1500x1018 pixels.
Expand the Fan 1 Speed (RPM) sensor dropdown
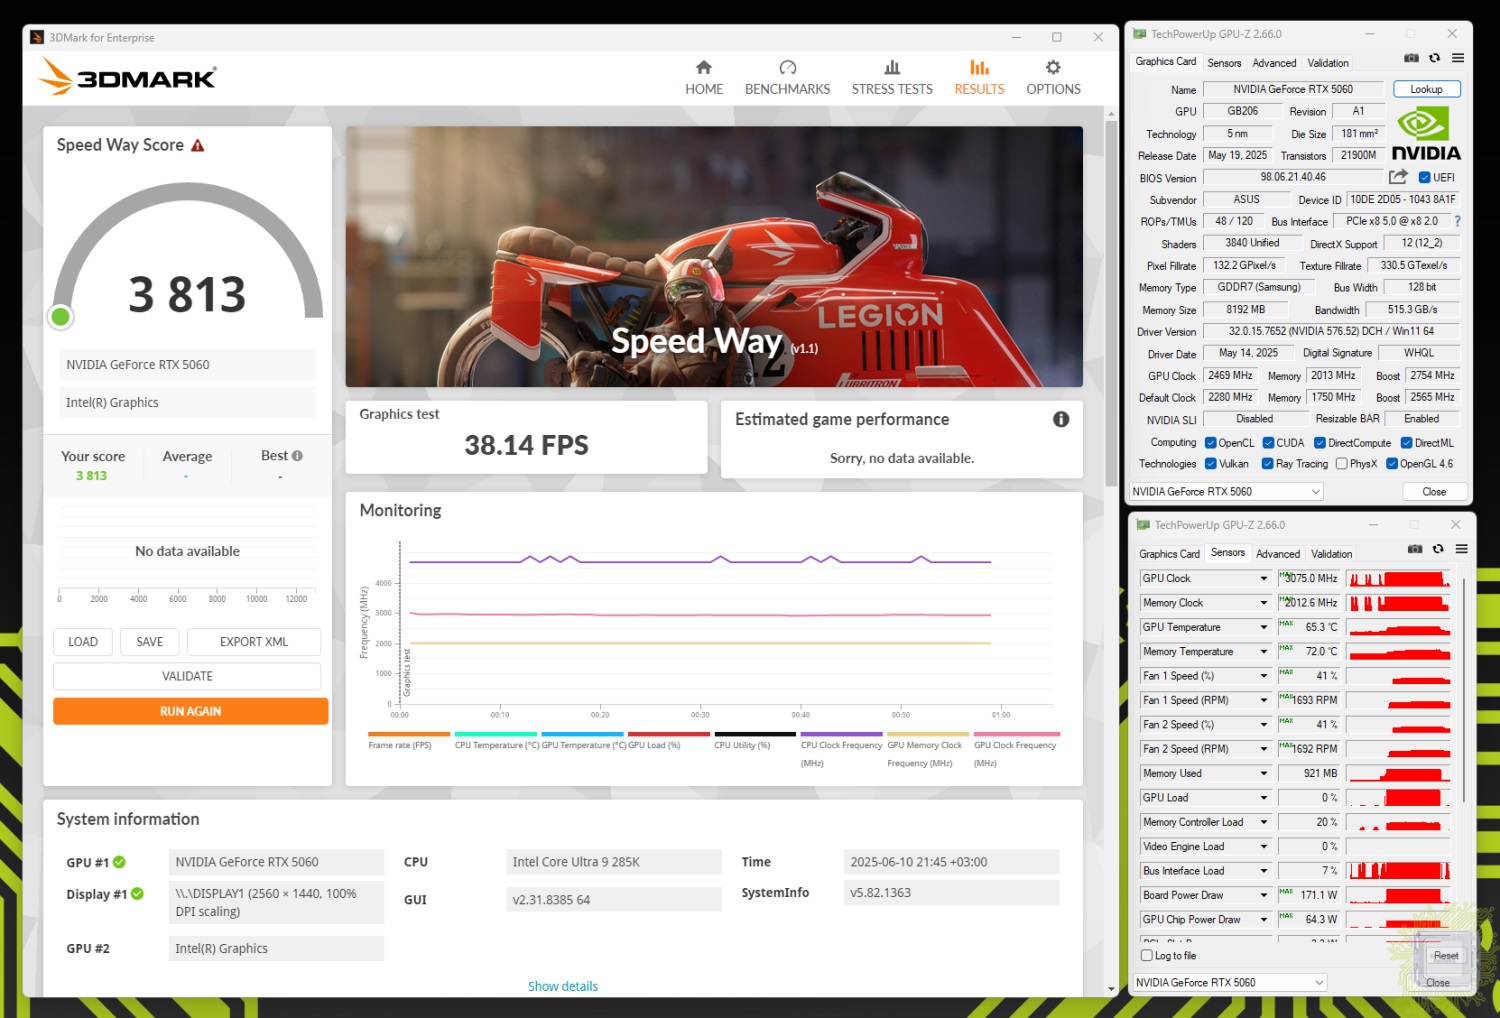pos(1264,701)
